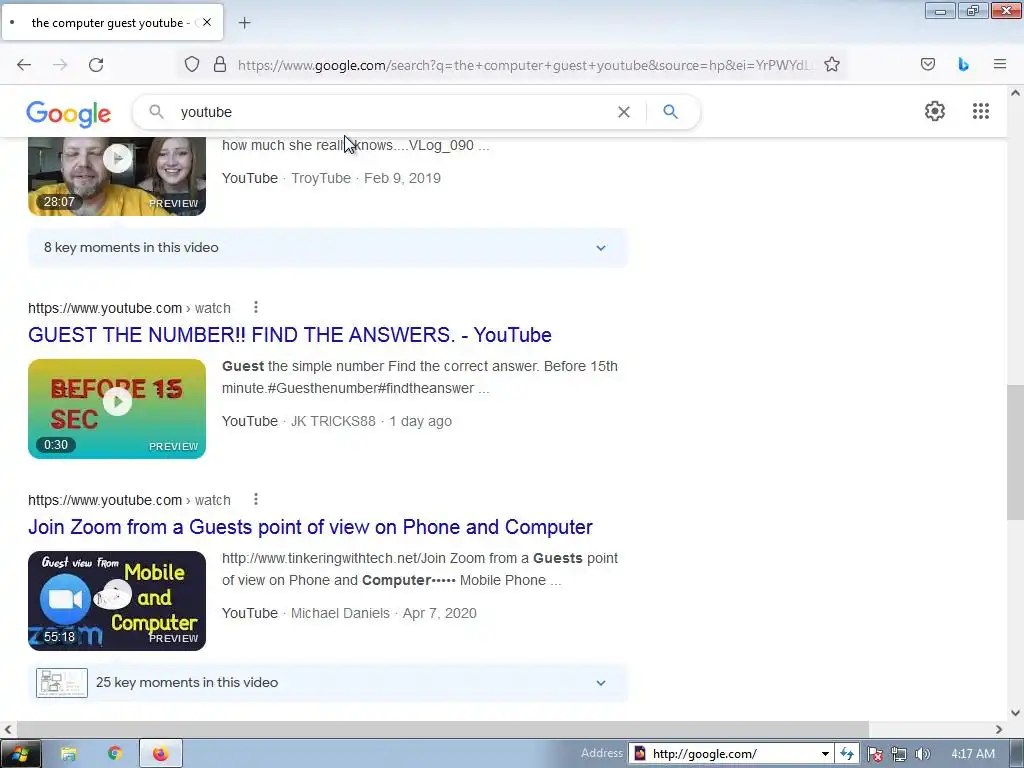The image size is (1024, 768).
Task: Reload the current page
Action: (96, 65)
